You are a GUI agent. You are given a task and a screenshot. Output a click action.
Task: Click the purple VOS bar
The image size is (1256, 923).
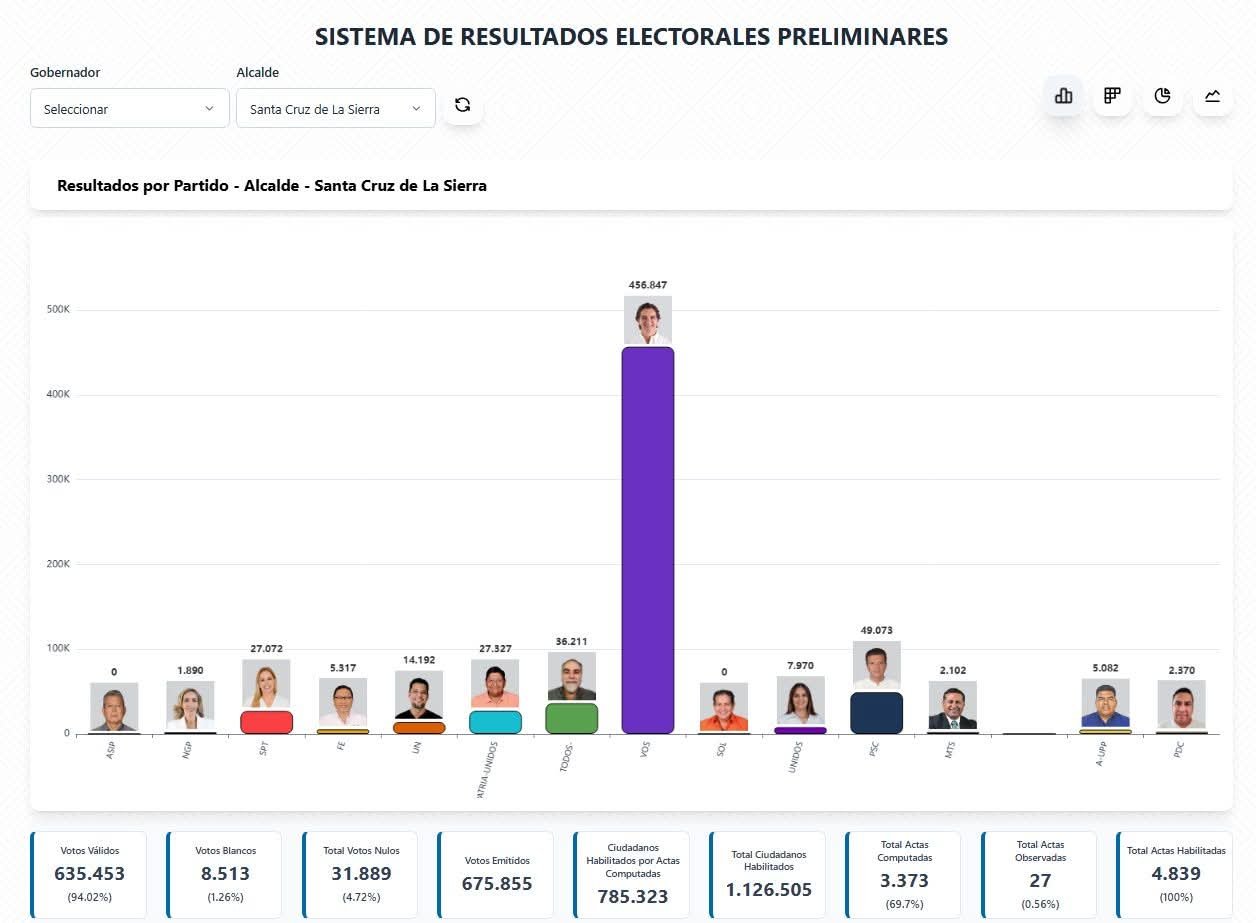coord(648,540)
